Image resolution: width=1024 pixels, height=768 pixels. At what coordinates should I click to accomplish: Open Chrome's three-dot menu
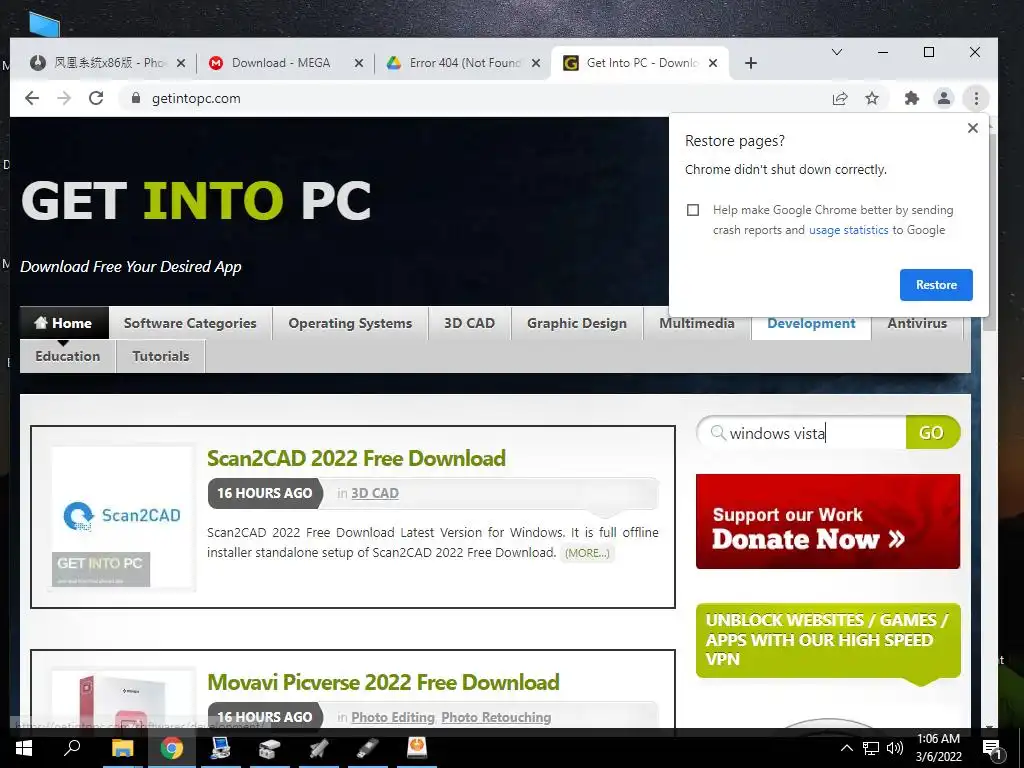[976, 98]
